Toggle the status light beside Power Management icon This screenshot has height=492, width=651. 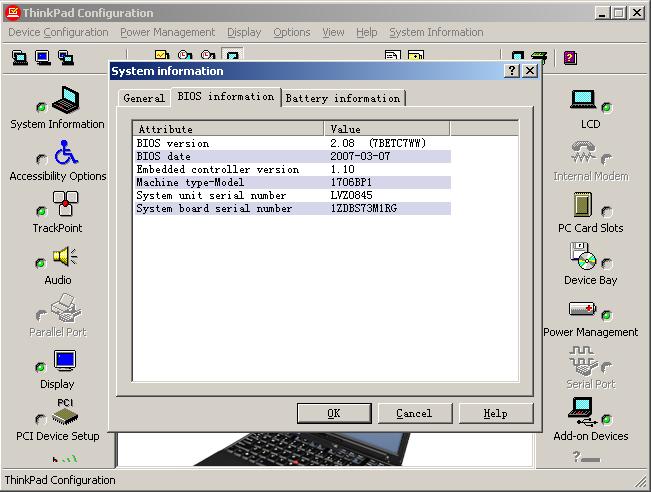606,315
